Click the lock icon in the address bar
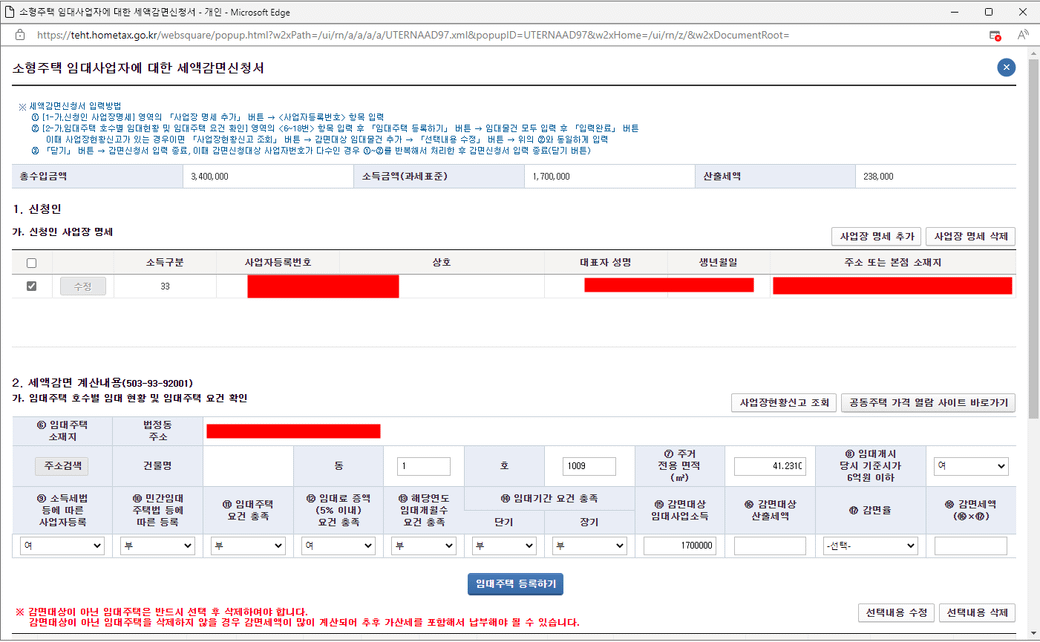This screenshot has width=1040, height=642. tap(20, 34)
